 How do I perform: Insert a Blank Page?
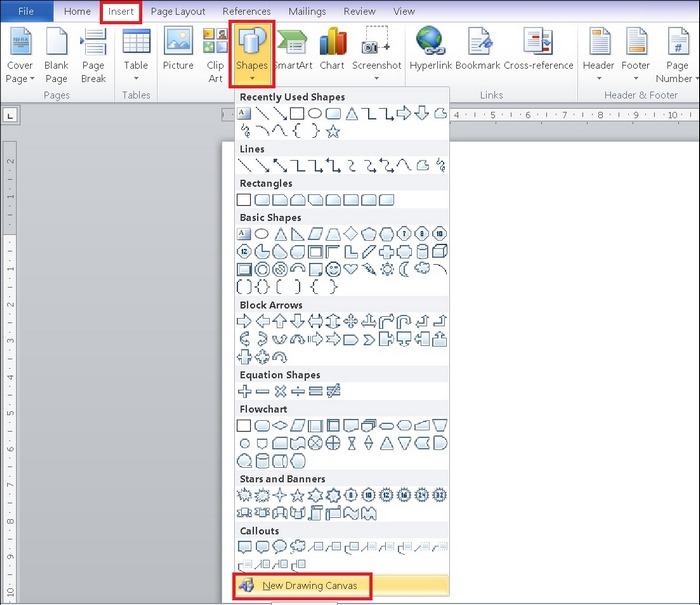(56, 55)
